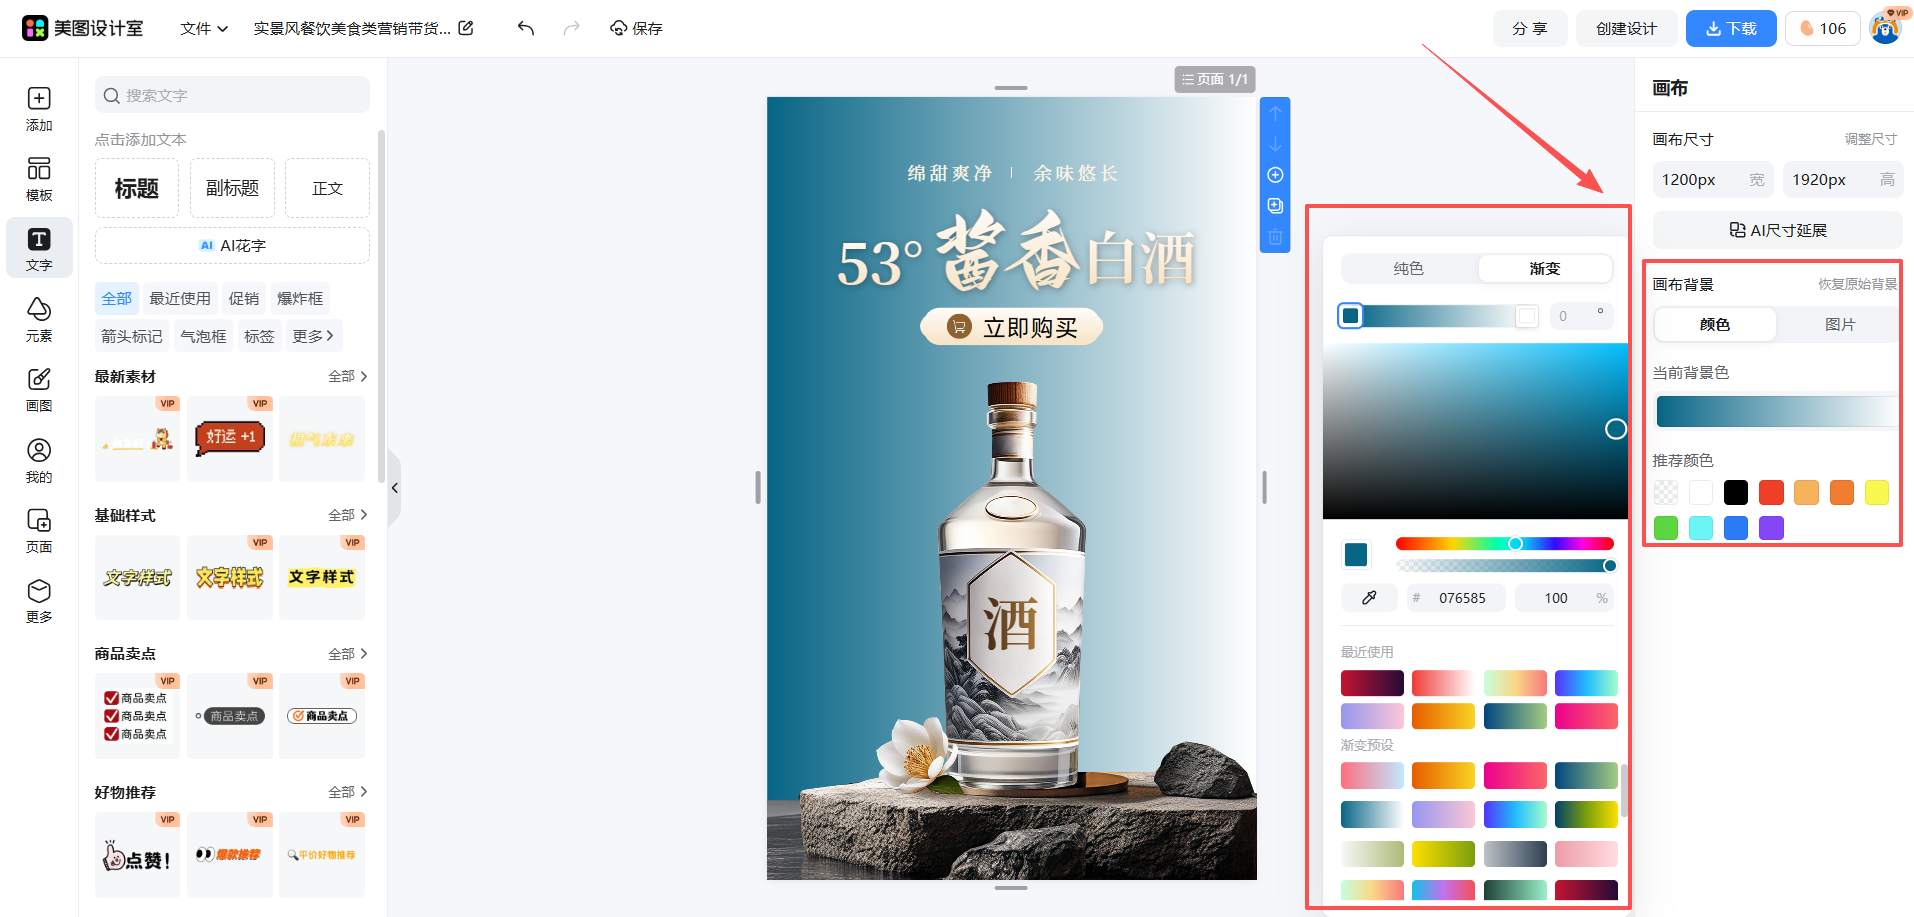This screenshot has height=917, width=1914.
Task: Click the eyedropper color picker icon
Action: point(1370,598)
